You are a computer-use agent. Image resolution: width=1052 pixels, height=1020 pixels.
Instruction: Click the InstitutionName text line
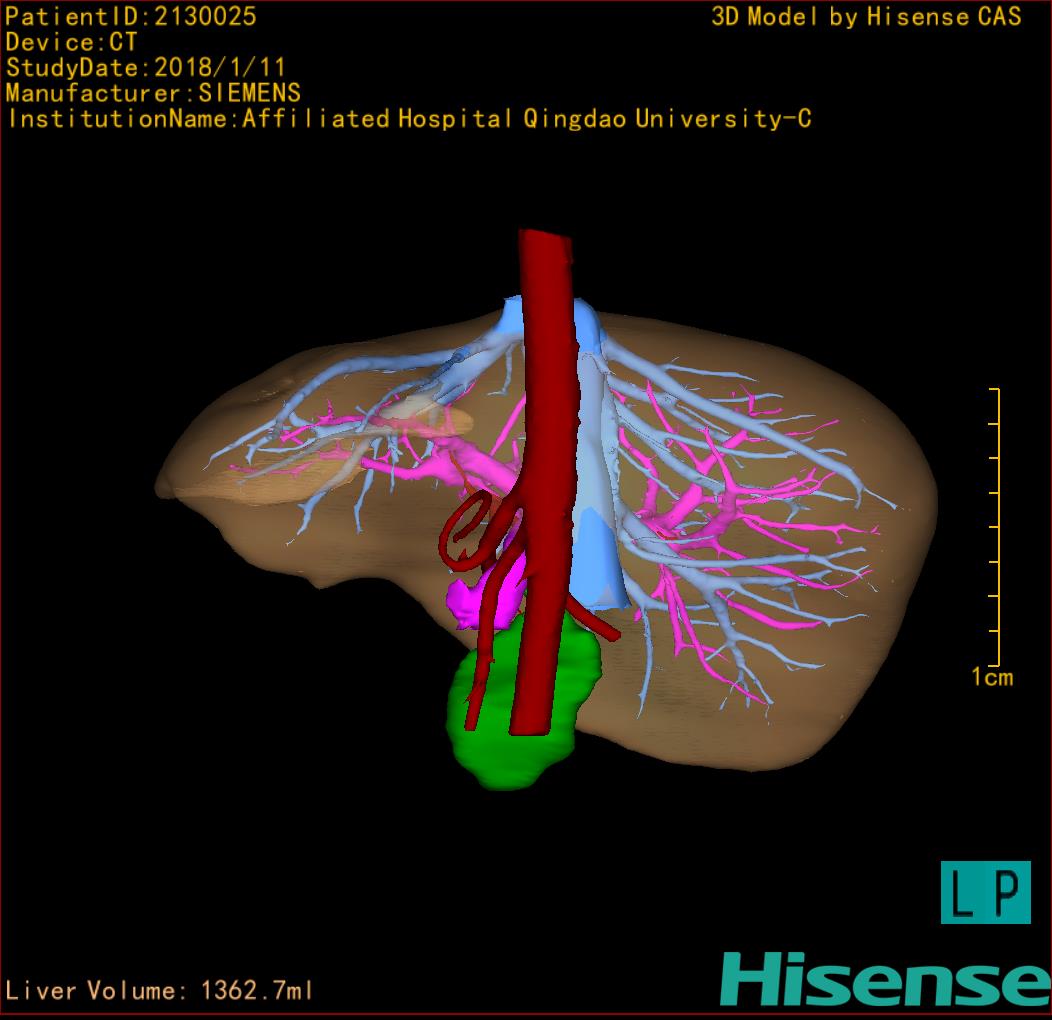pos(409,119)
